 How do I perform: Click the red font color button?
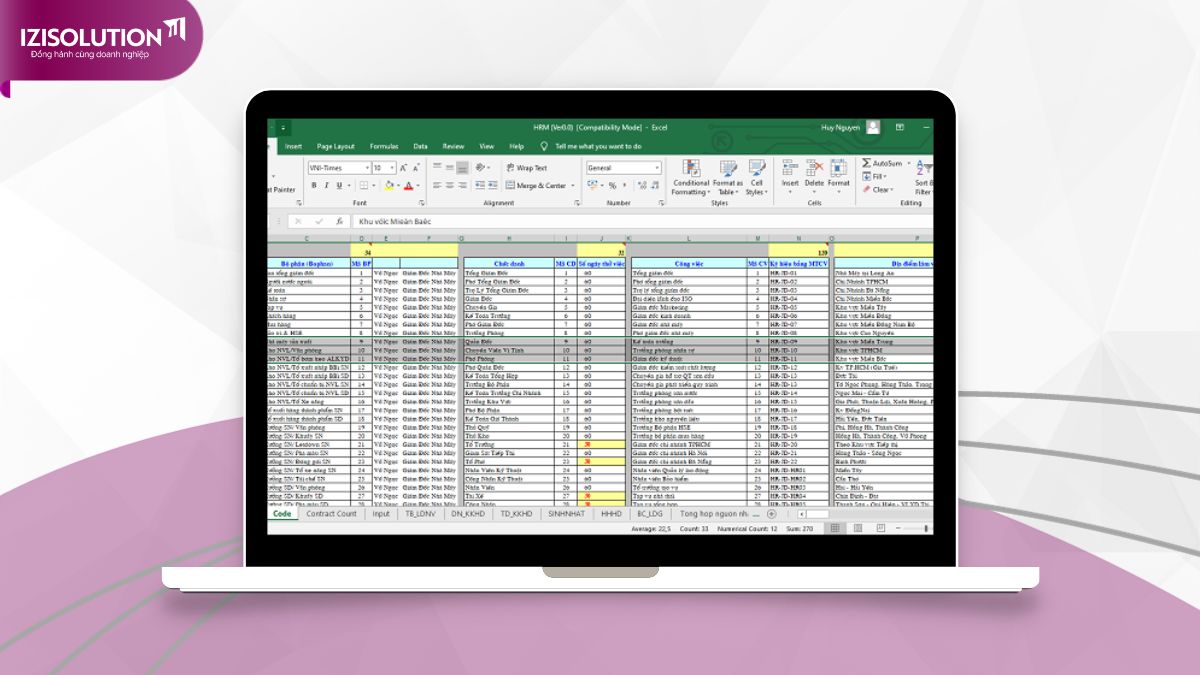pos(408,186)
